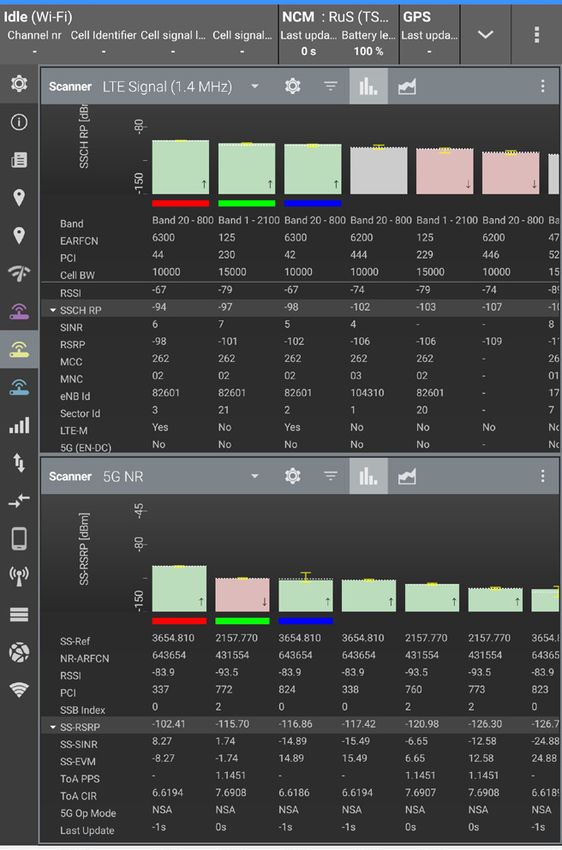Screen dimensions: 562x850
Task: Click the 5G PCI value 760
Action: pyautogui.click(x=414, y=690)
